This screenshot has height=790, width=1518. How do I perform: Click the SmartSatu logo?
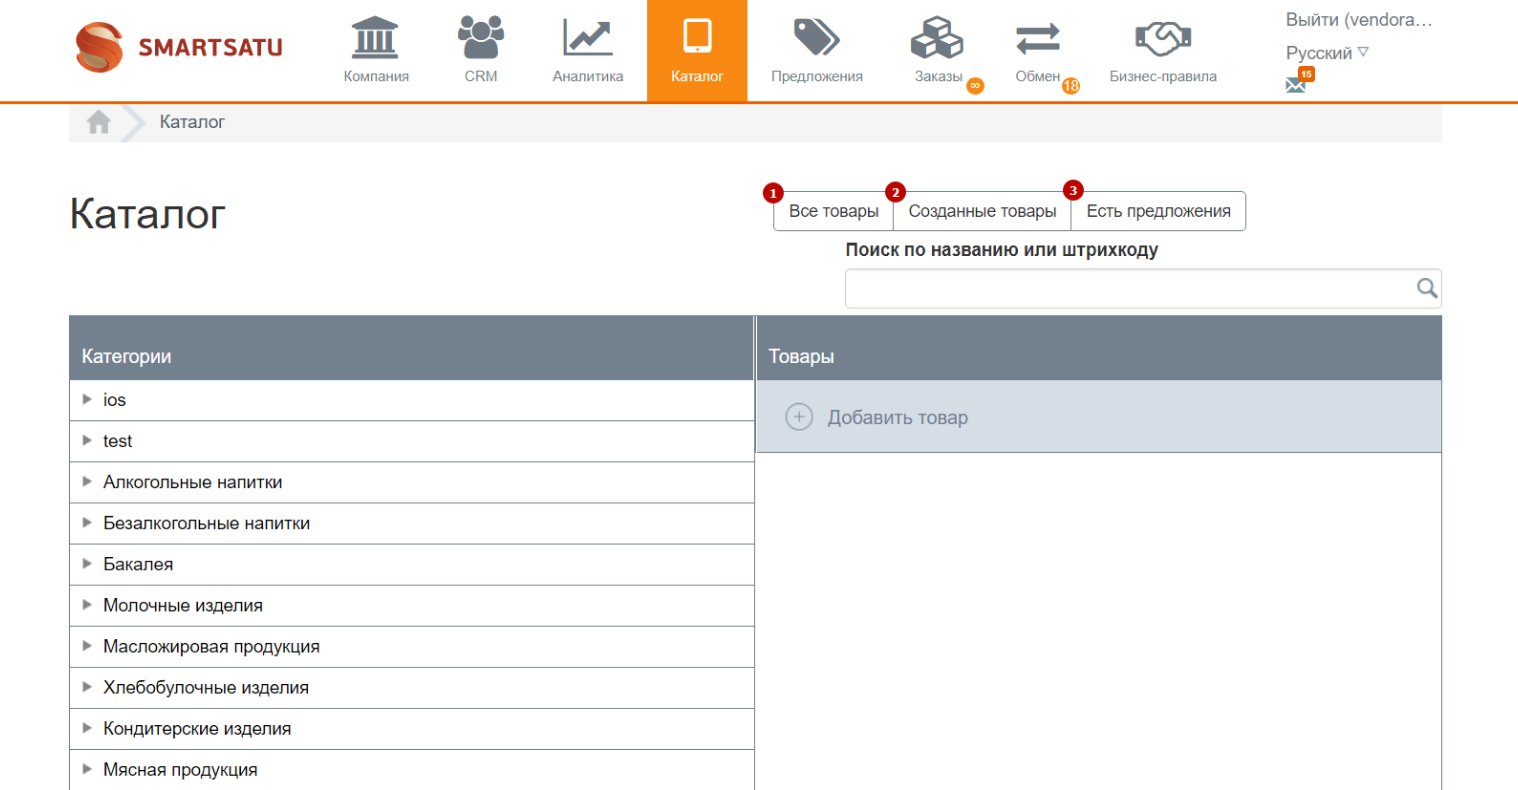179,47
